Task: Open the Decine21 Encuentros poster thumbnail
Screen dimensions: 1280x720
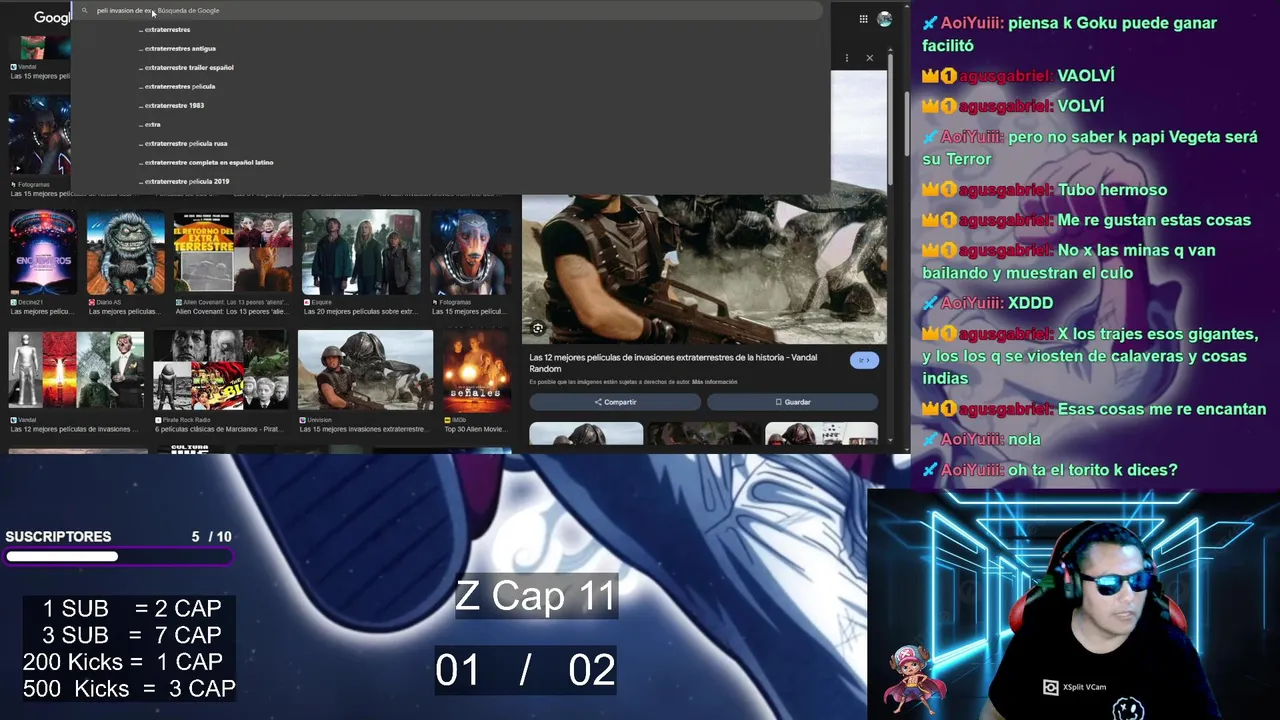Action: pos(42,252)
